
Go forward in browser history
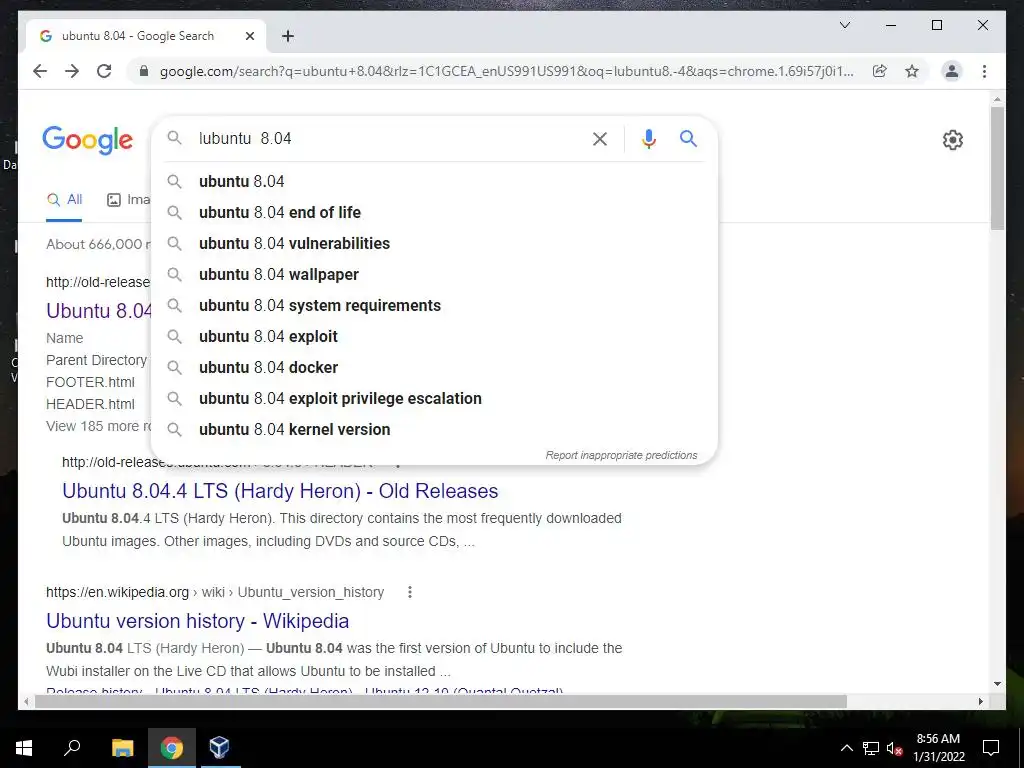click(x=72, y=71)
